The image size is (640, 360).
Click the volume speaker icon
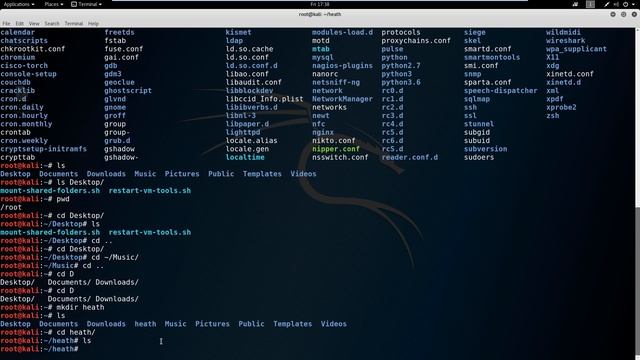[616, 4]
